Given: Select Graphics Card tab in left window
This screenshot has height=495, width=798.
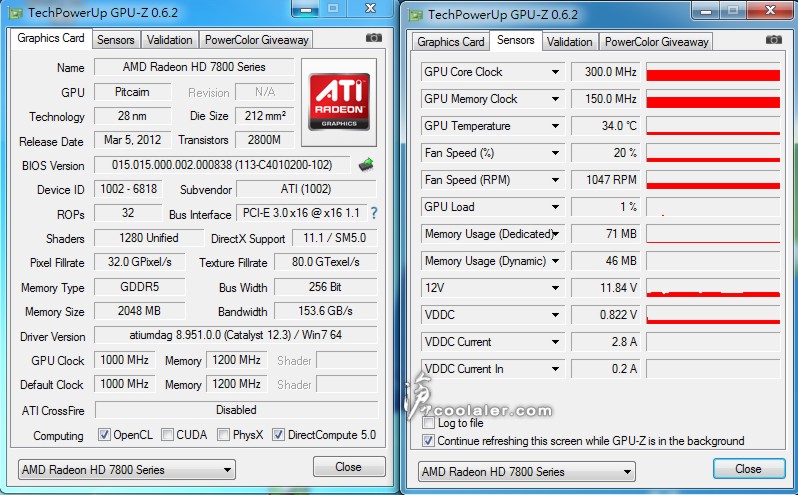Looking at the screenshot, I should 51,38.
